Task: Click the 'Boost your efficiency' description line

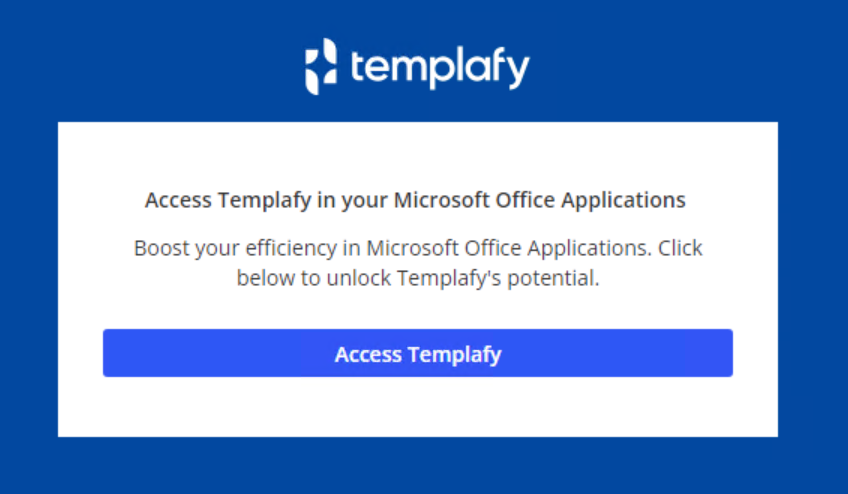Action: click(x=418, y=247)
